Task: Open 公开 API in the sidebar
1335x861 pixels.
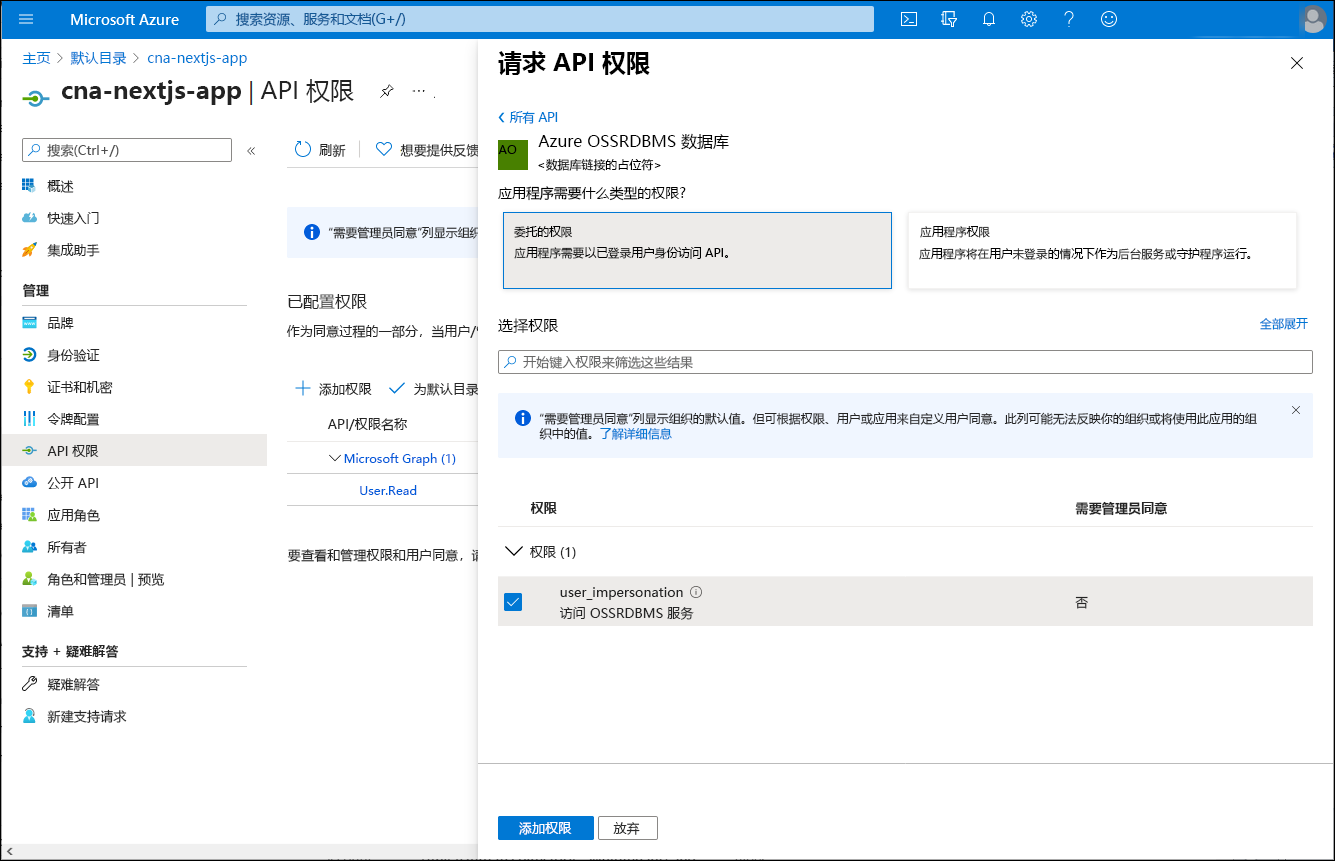Action: coord(73,483)
